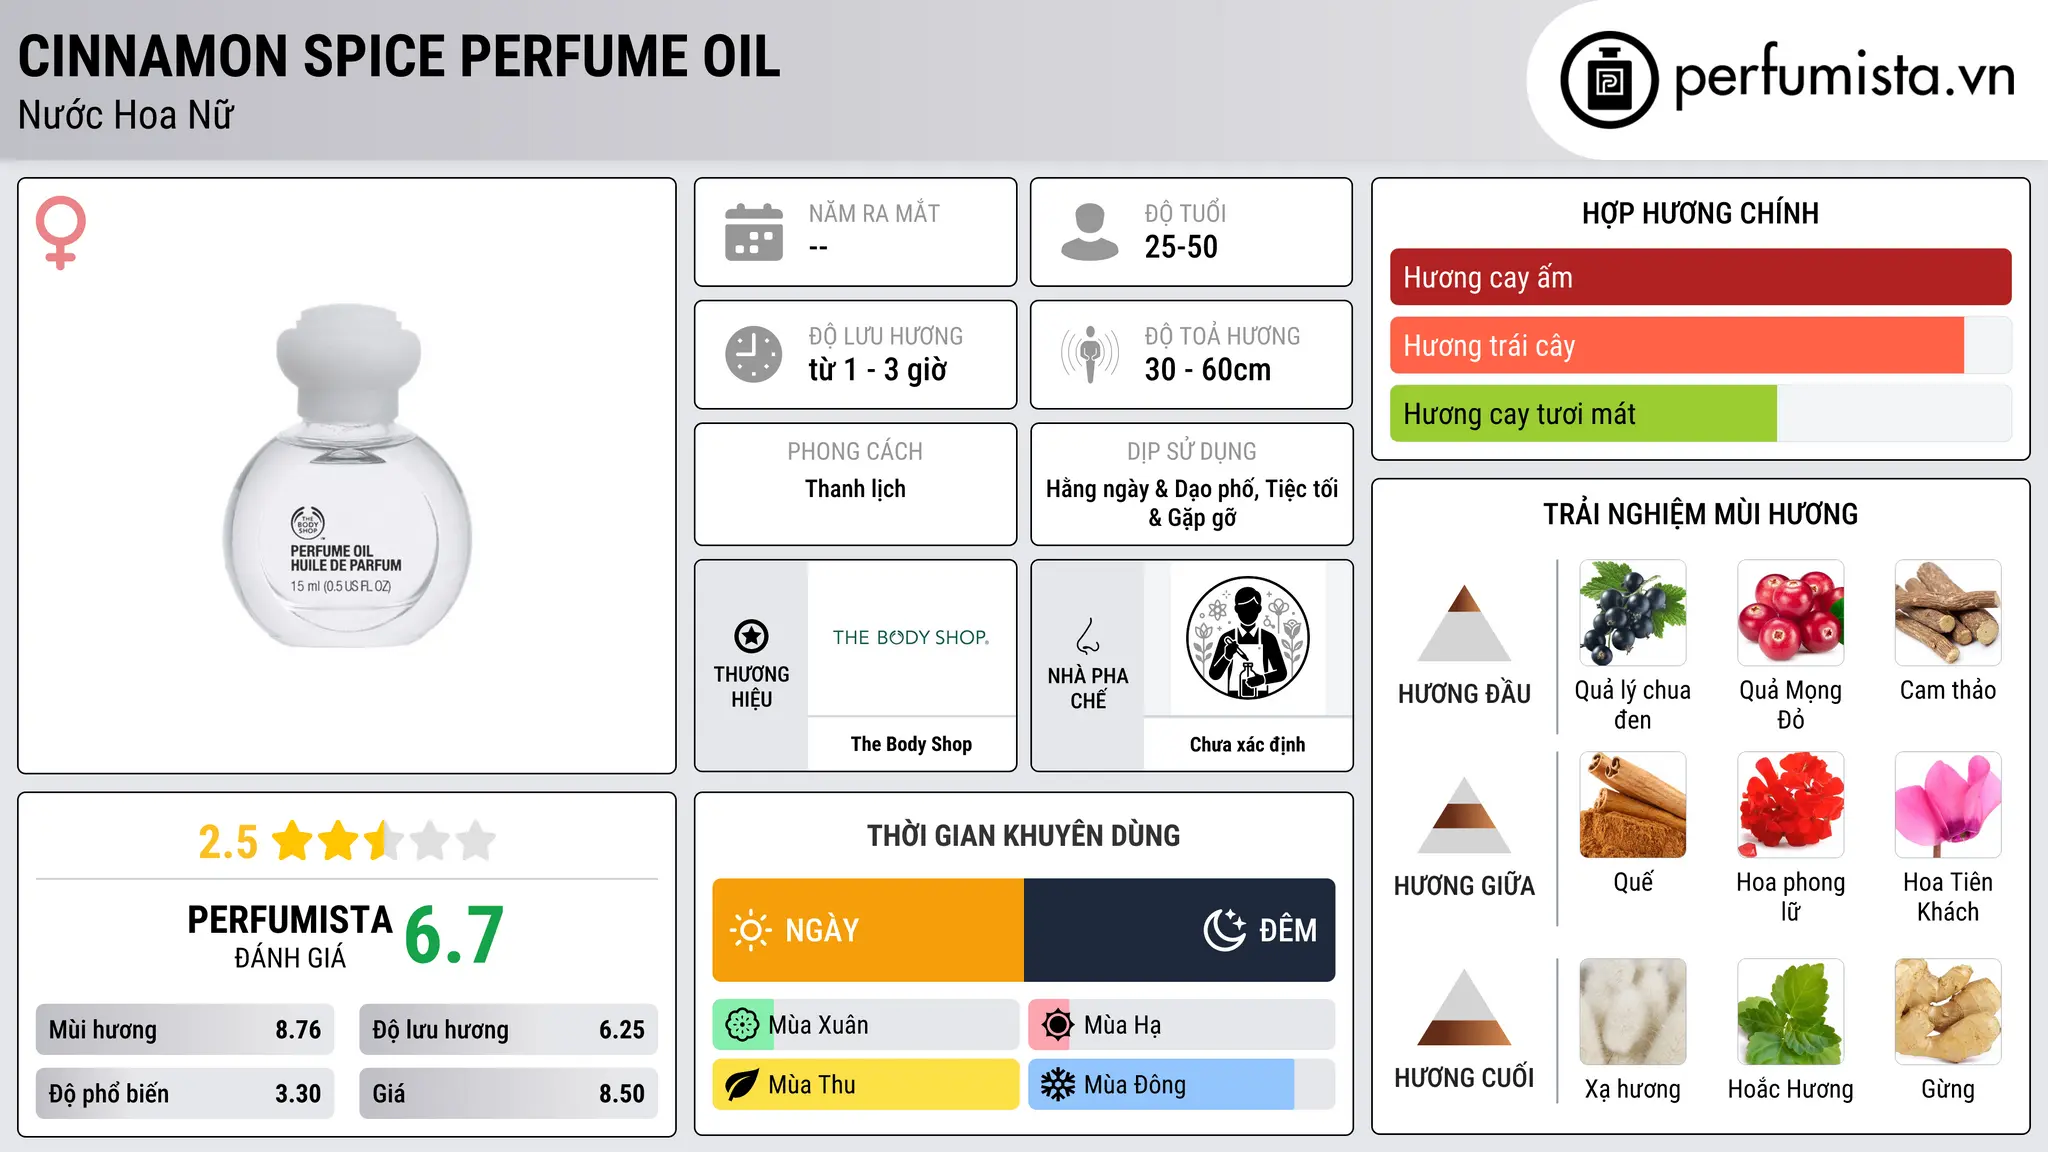The width and height of the screenshot is (2048, 1152).
Task: Open the perfumista.vn site name link
Action: [1844, 78]
